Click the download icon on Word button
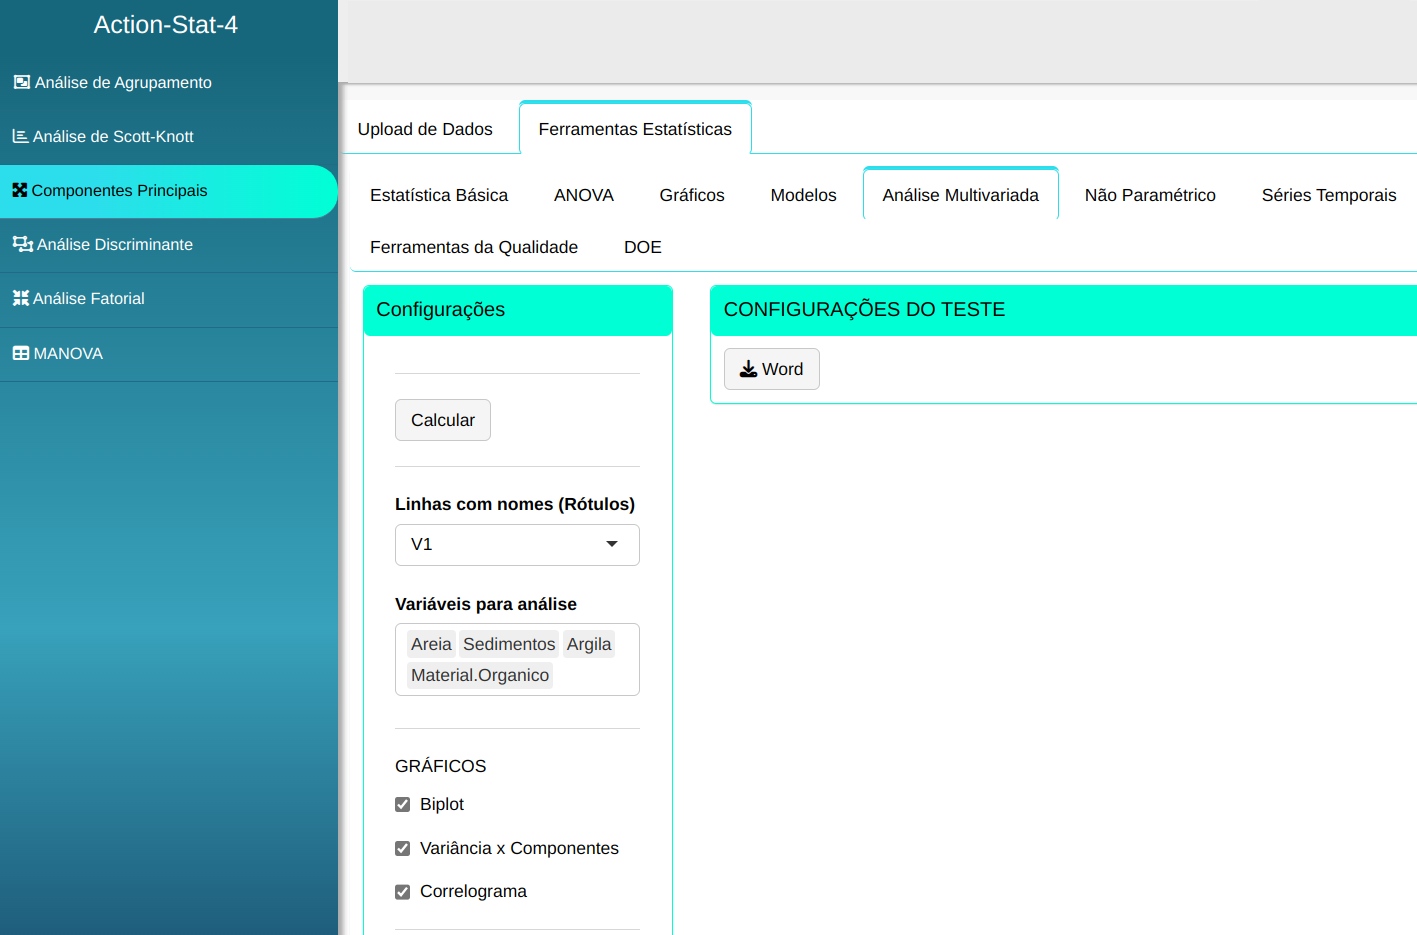This screenshot has height=935, width=1417. point(748,369)
